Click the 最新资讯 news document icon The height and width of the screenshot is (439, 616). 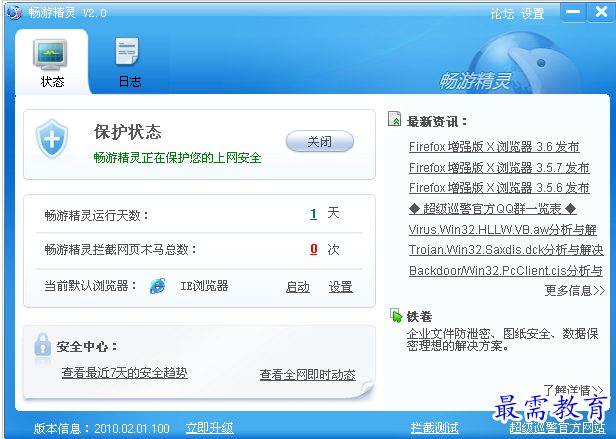394,119
